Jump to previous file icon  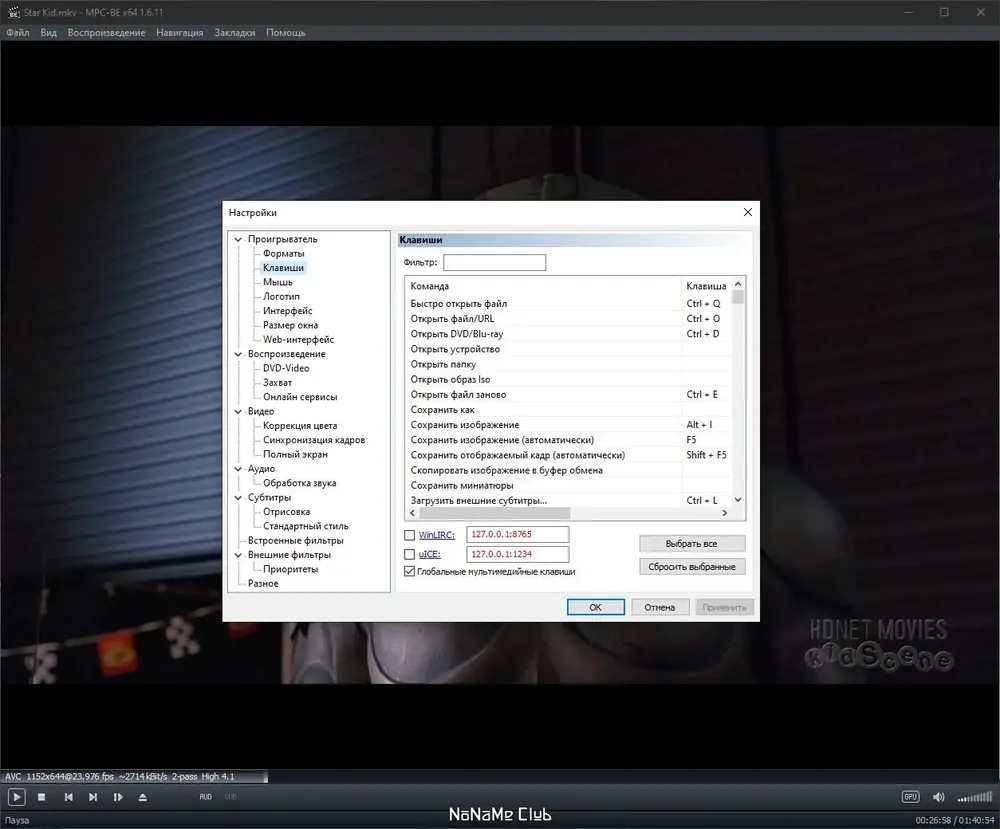pyautogui.click(x=68, y=796)
